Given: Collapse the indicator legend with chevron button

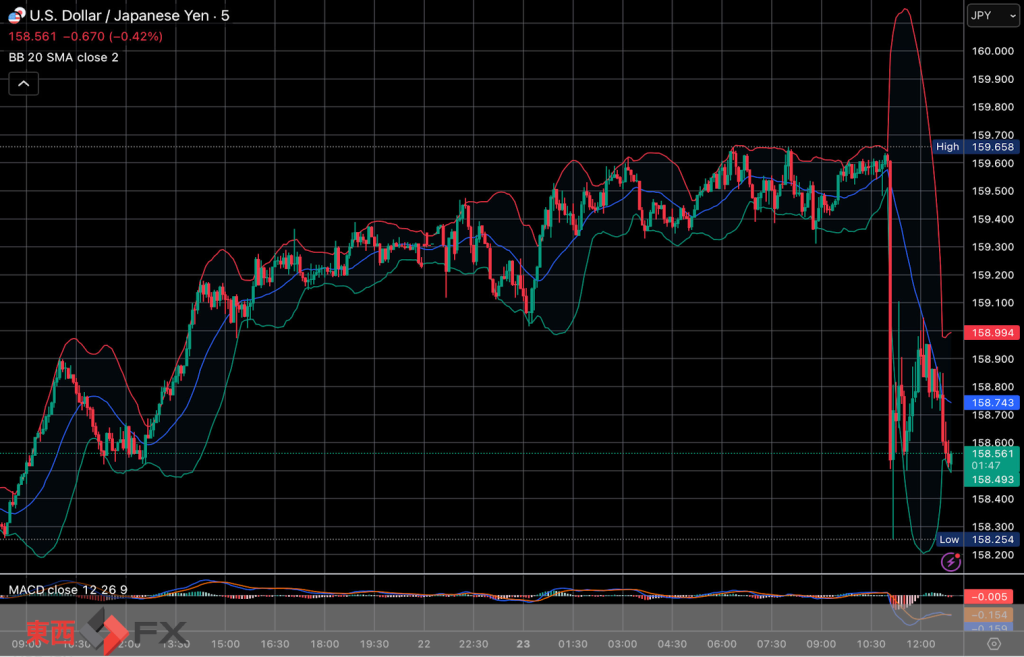Looking at the screenshot, I should click(24, 84).
